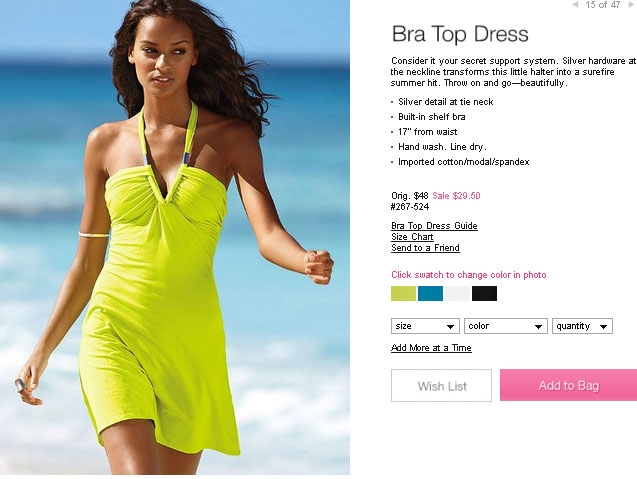Click the size dropdown arrow
The height and width of the screenshot is (479, 637).
[x=450, y=326]
